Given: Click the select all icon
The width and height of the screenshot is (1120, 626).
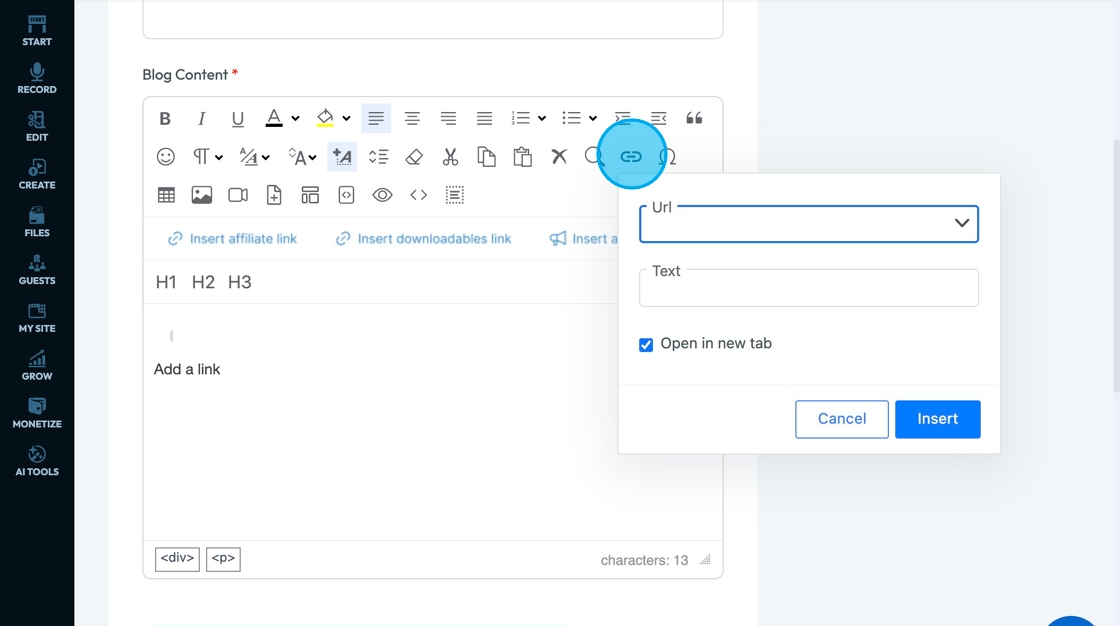Looking at the screenshot, I should click(455, 195).
